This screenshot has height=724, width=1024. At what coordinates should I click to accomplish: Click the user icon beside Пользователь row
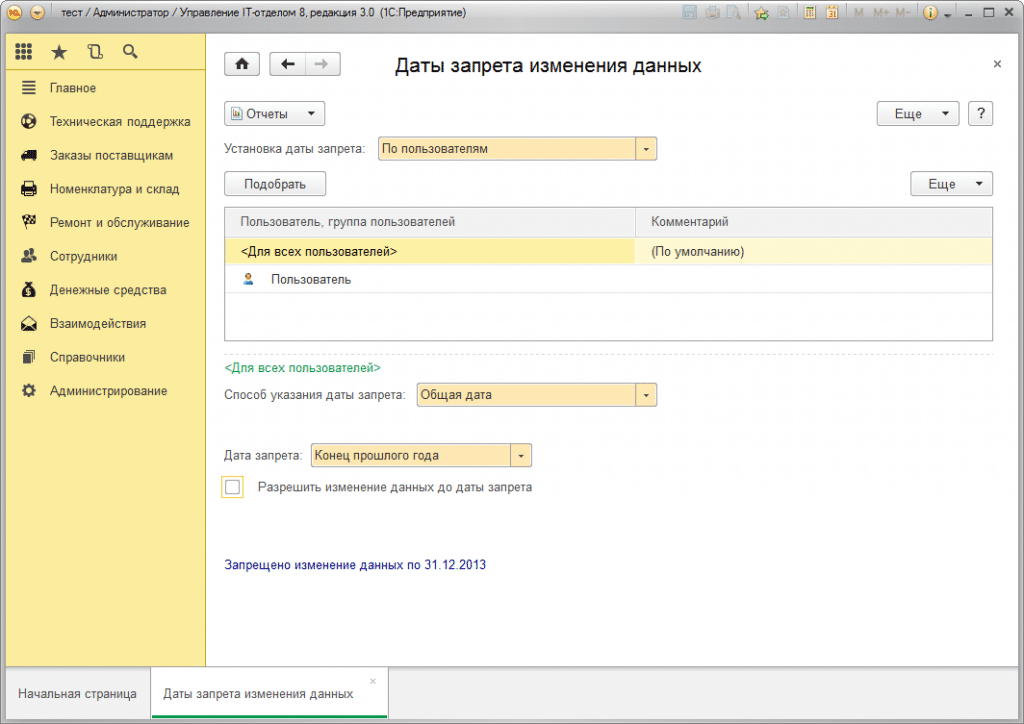point(248,279)
